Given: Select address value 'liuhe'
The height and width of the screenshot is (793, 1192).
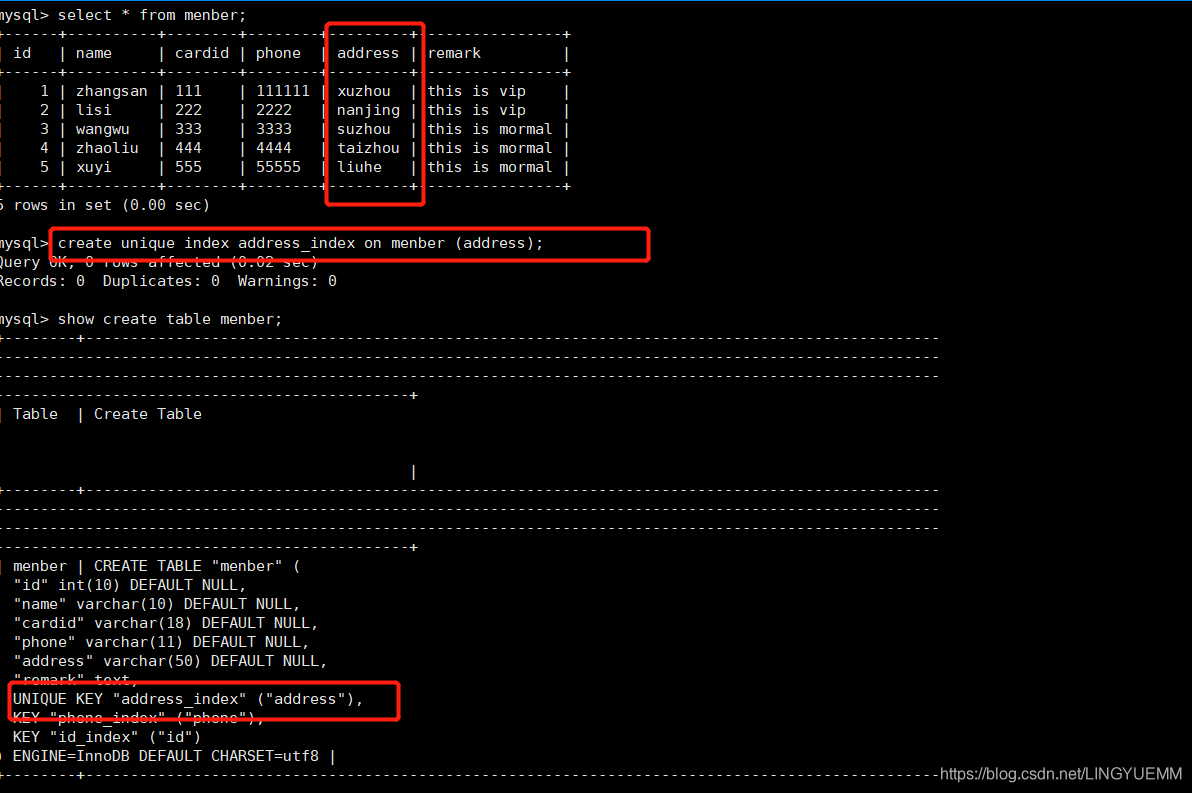Looking at the screenshot, I should click(359, 167).
